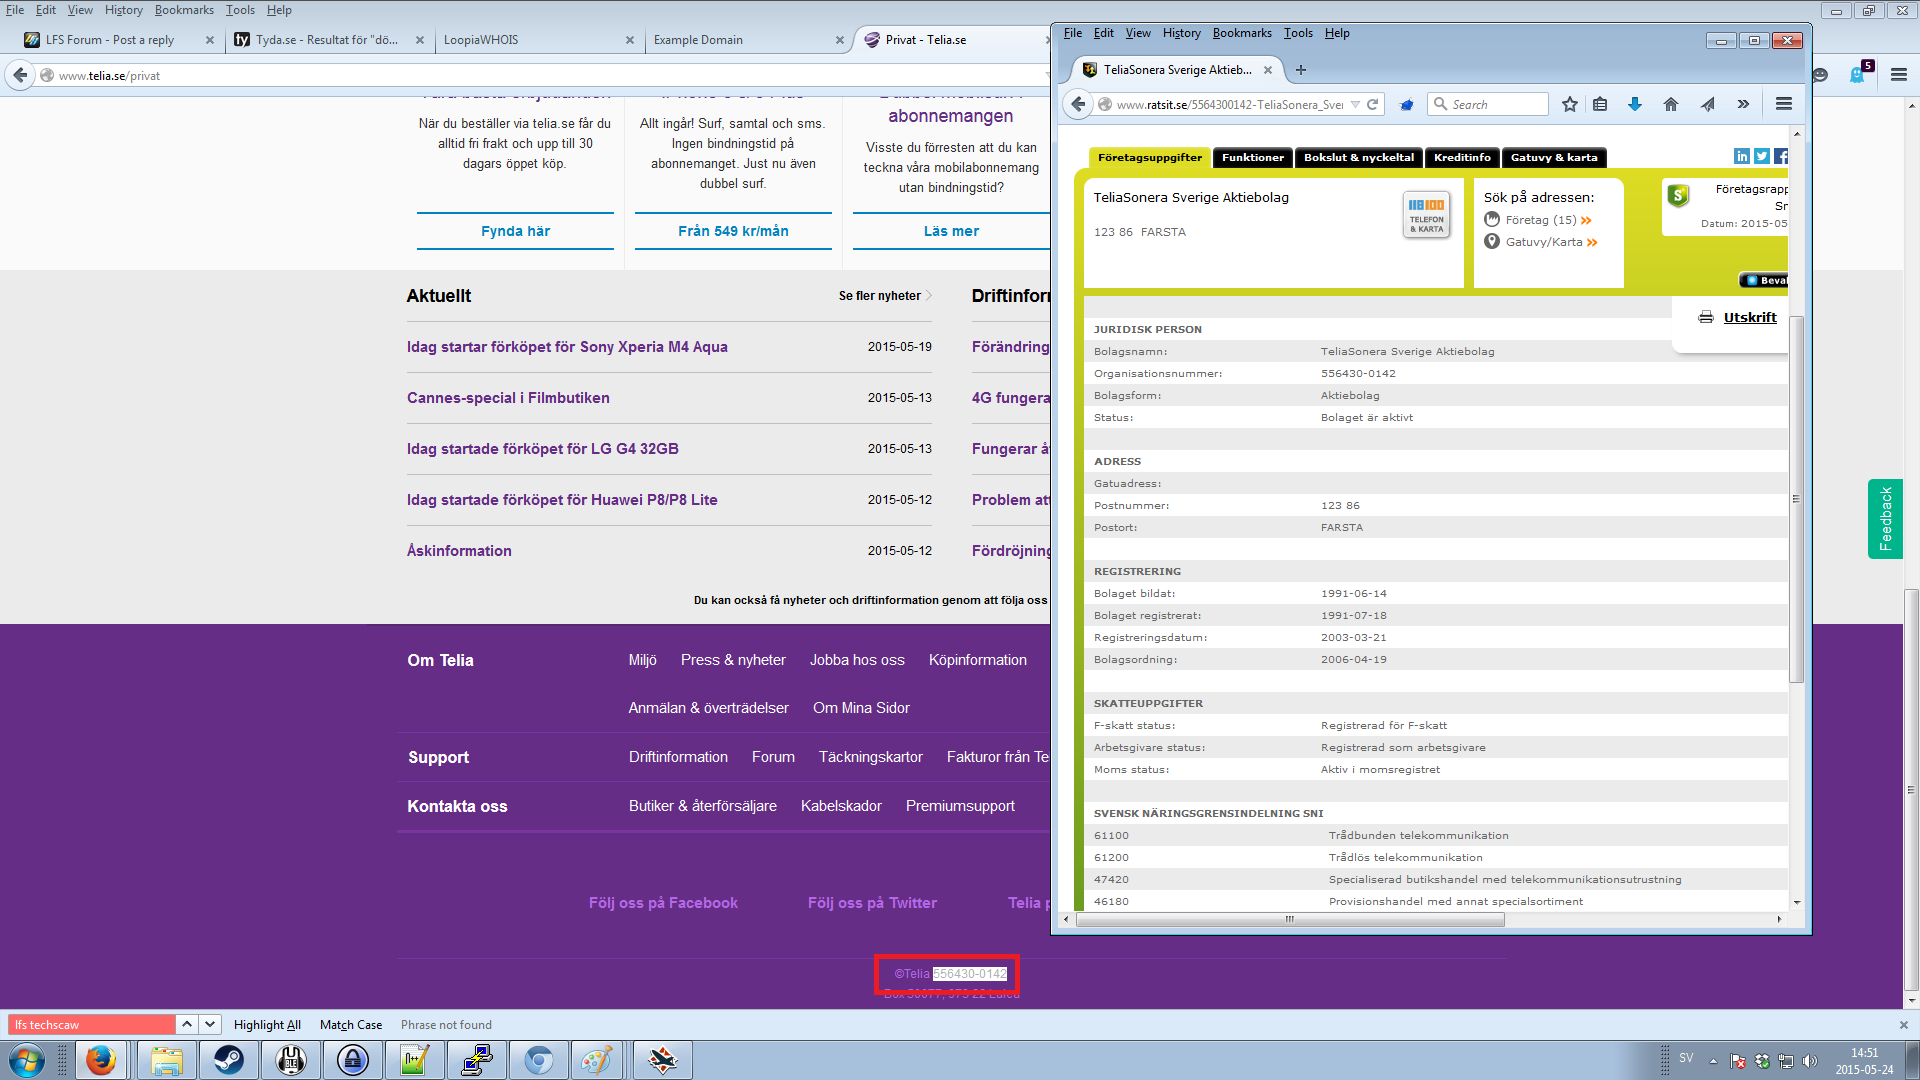The width and height of the screenshot is (1920, 1080).
Task: Open the Kreditinfo tab
Action: click(x=1461, y=158)
